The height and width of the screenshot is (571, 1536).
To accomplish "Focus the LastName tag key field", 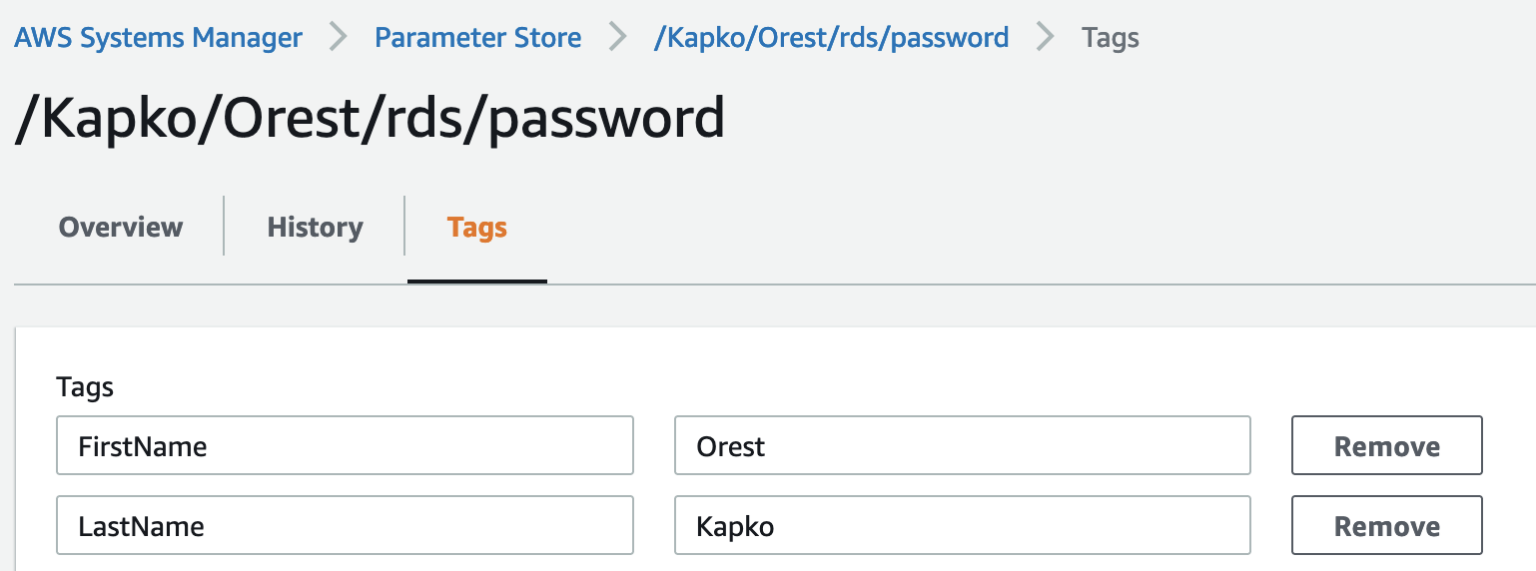I will pyautogui.click(x=344, y=526).
